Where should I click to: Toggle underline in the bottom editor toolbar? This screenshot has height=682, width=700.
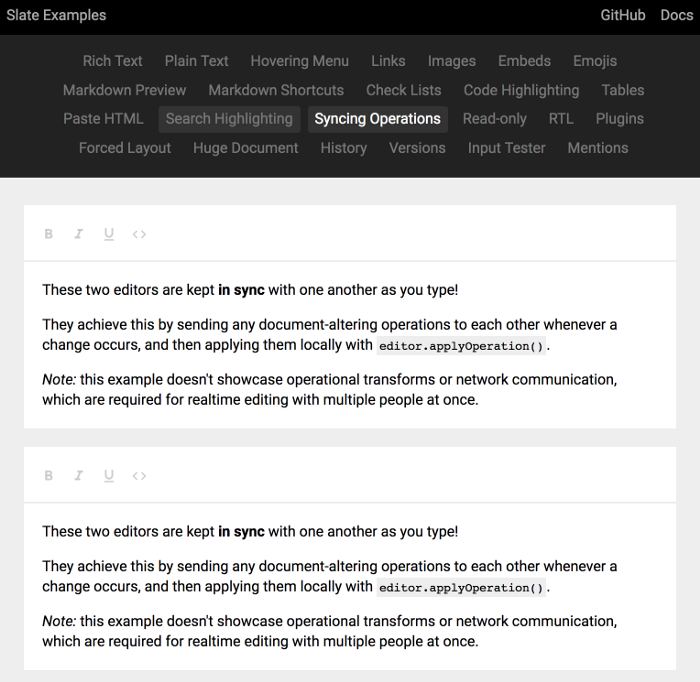tap(109, 476)
